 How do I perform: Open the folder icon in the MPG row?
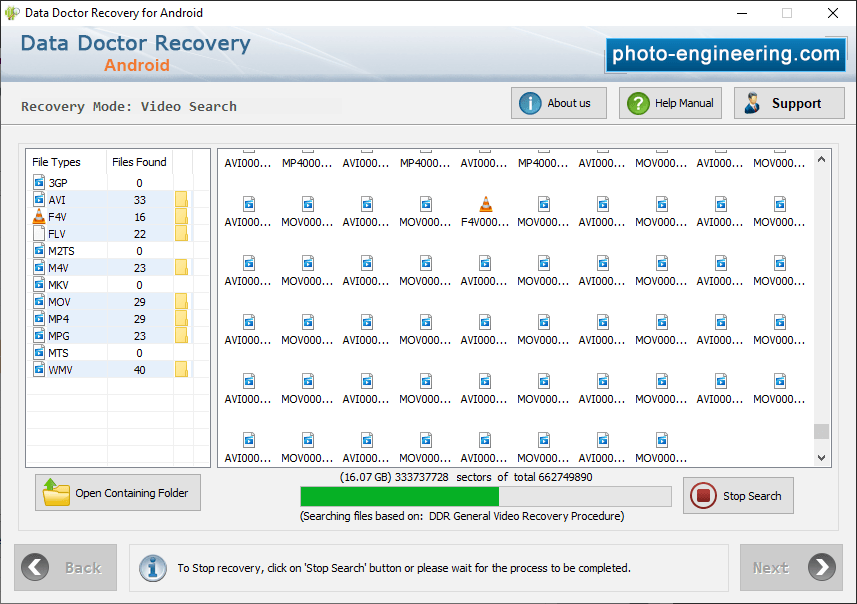point(181,335)
